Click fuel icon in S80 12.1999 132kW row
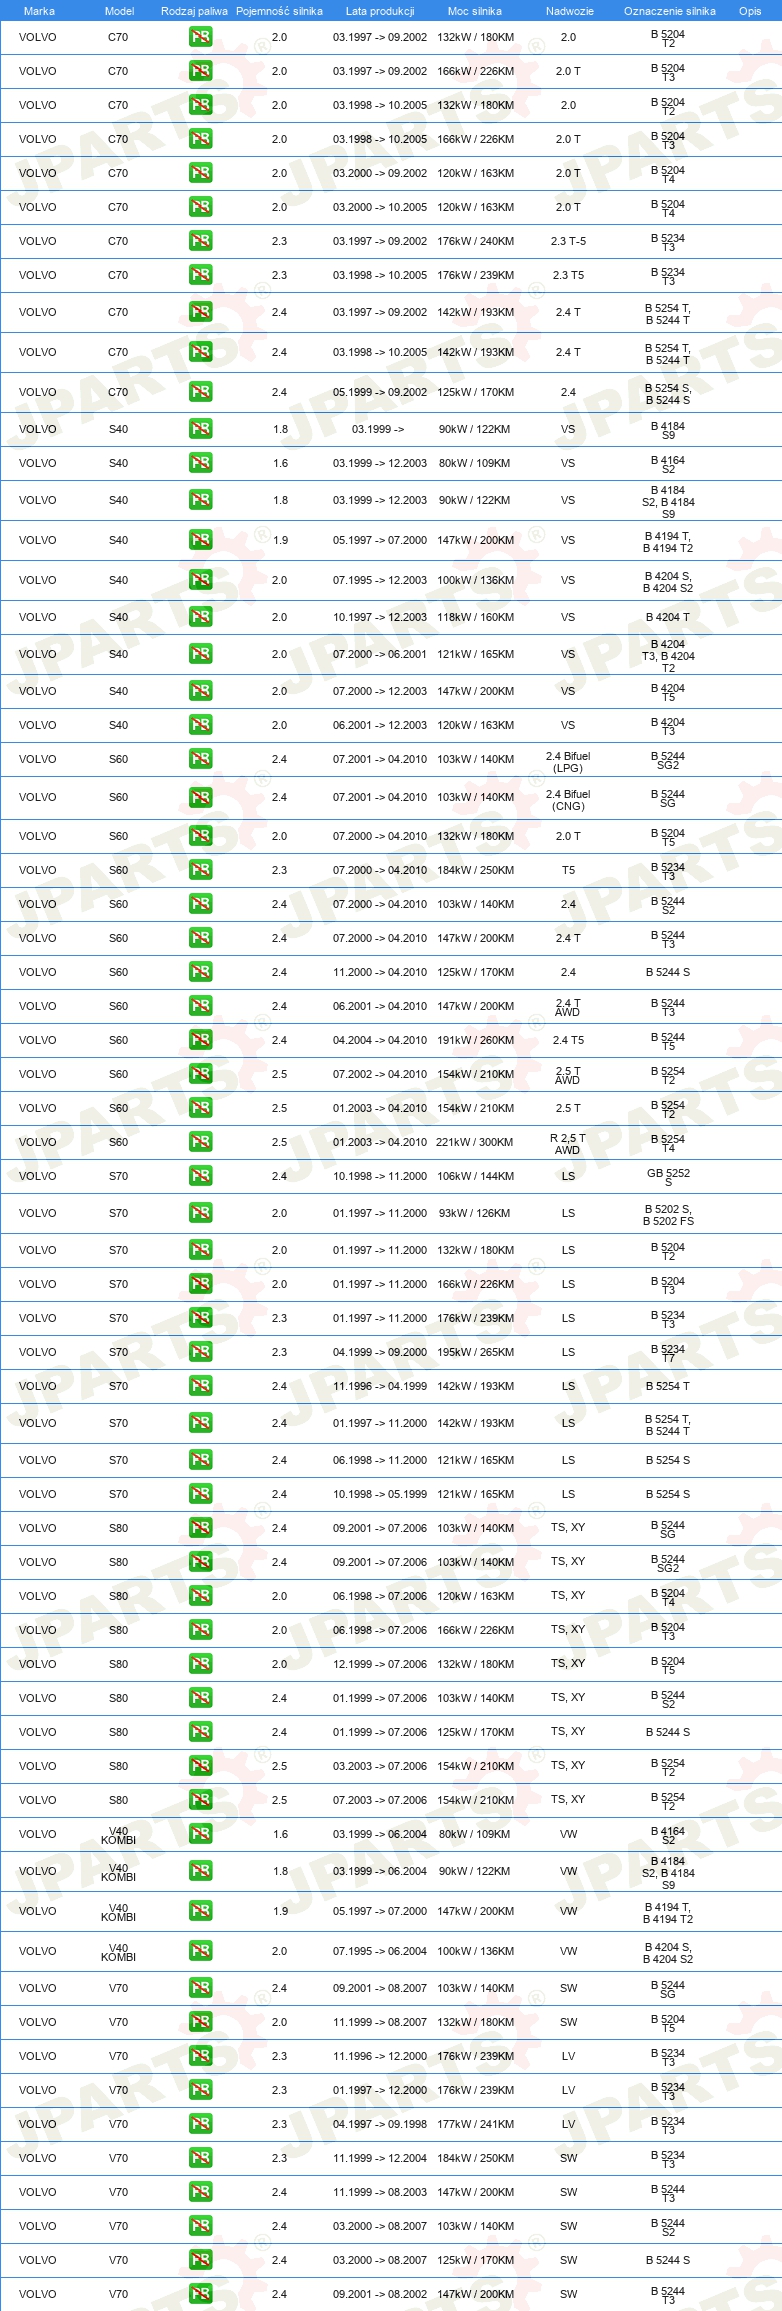Image resolution: width=782 pixels, height=2311 pixels. (200, 1664)
